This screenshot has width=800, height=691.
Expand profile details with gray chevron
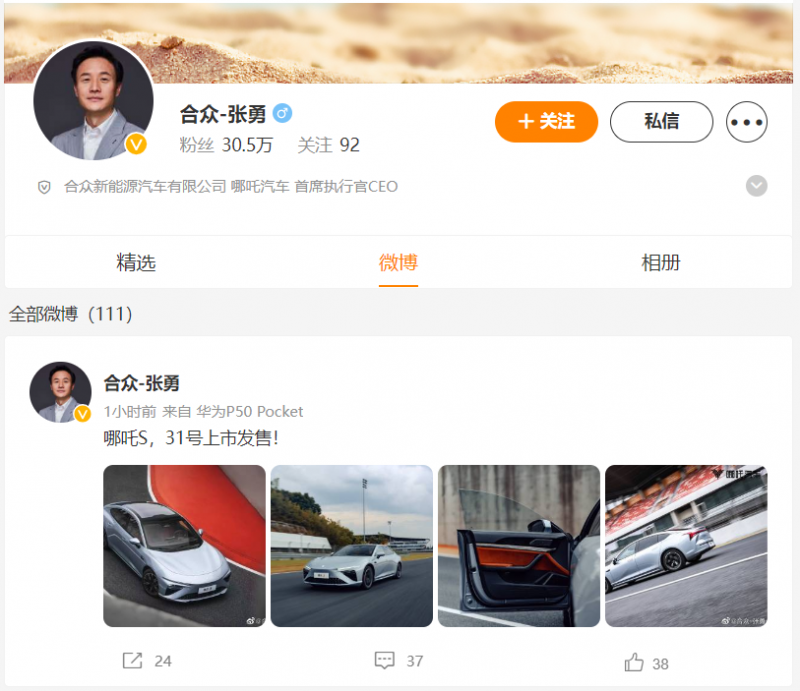tap(756, 186)
